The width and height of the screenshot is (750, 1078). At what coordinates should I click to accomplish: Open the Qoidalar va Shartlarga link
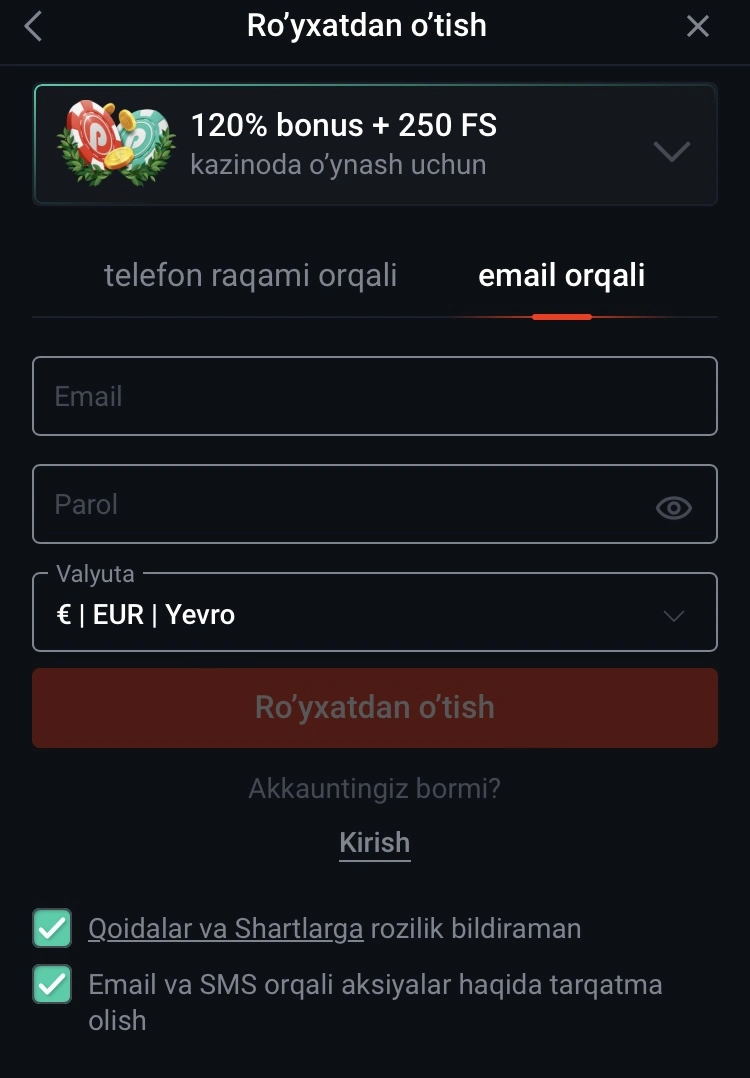[x=225, y=928]
